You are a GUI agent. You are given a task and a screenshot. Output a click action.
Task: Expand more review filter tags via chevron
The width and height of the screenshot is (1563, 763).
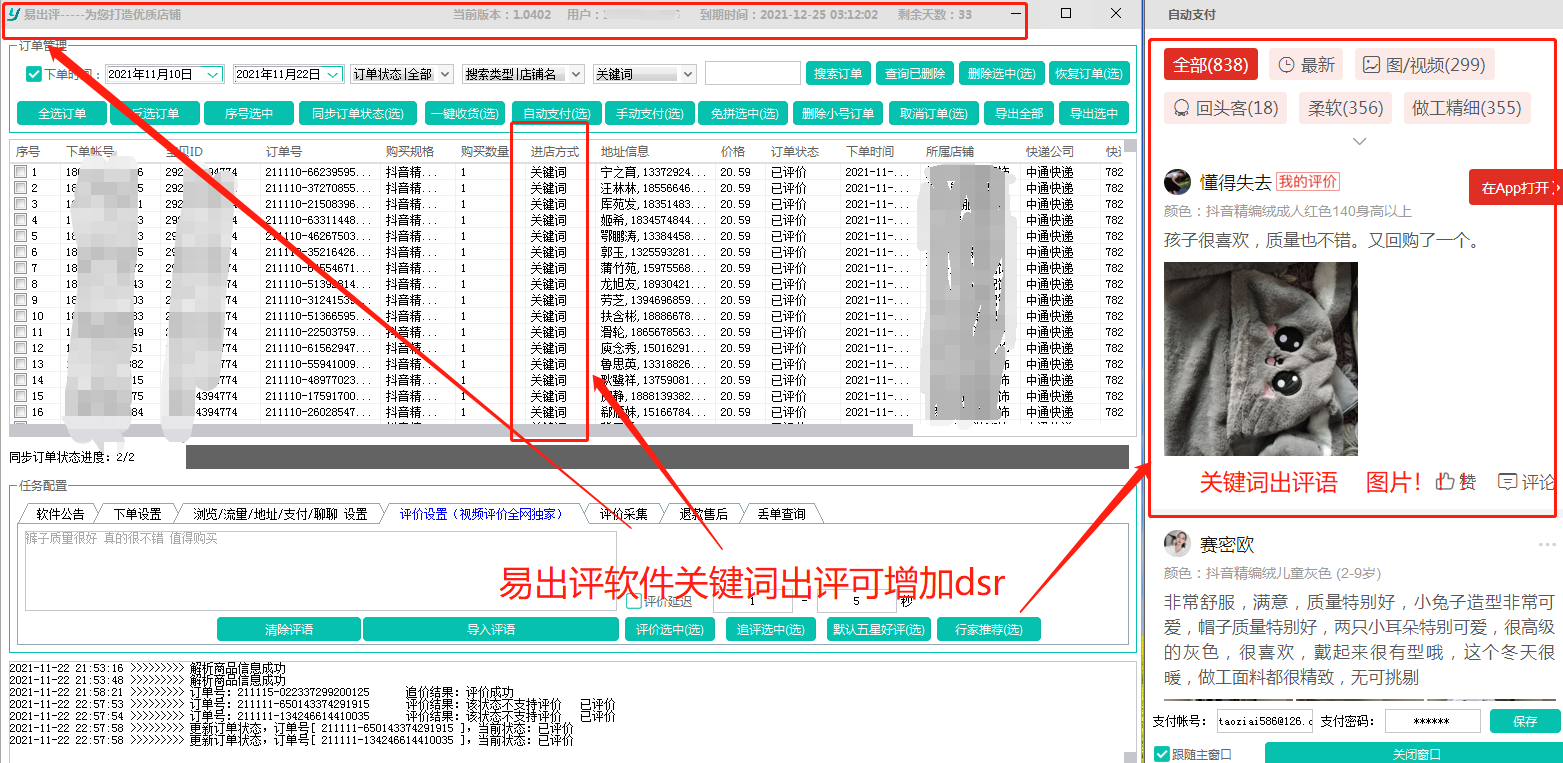pyautogui.click(x=1360, y=141)
